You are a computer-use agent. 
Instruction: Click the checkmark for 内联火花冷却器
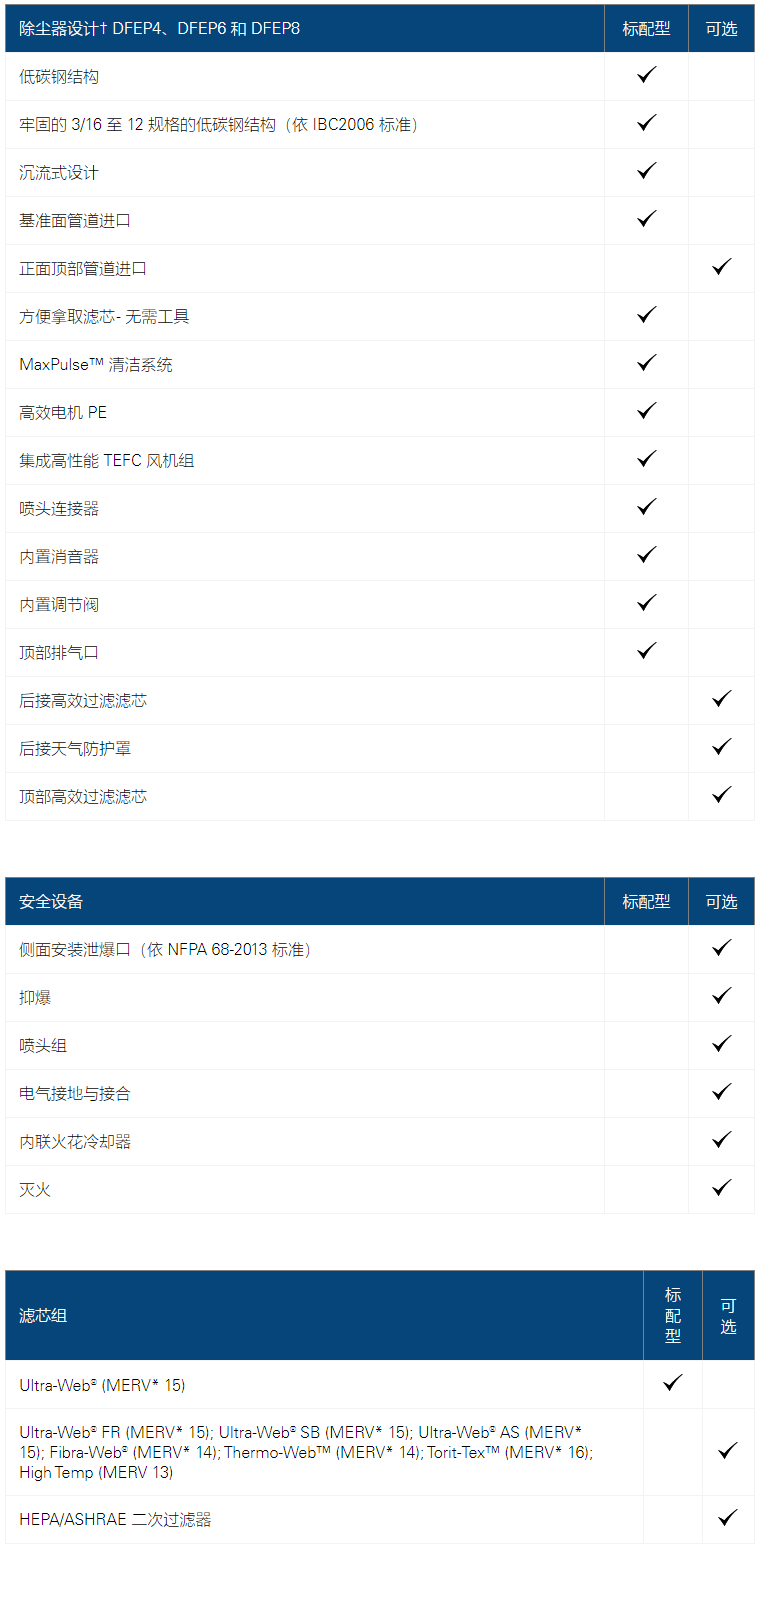tap(722, 1140)
